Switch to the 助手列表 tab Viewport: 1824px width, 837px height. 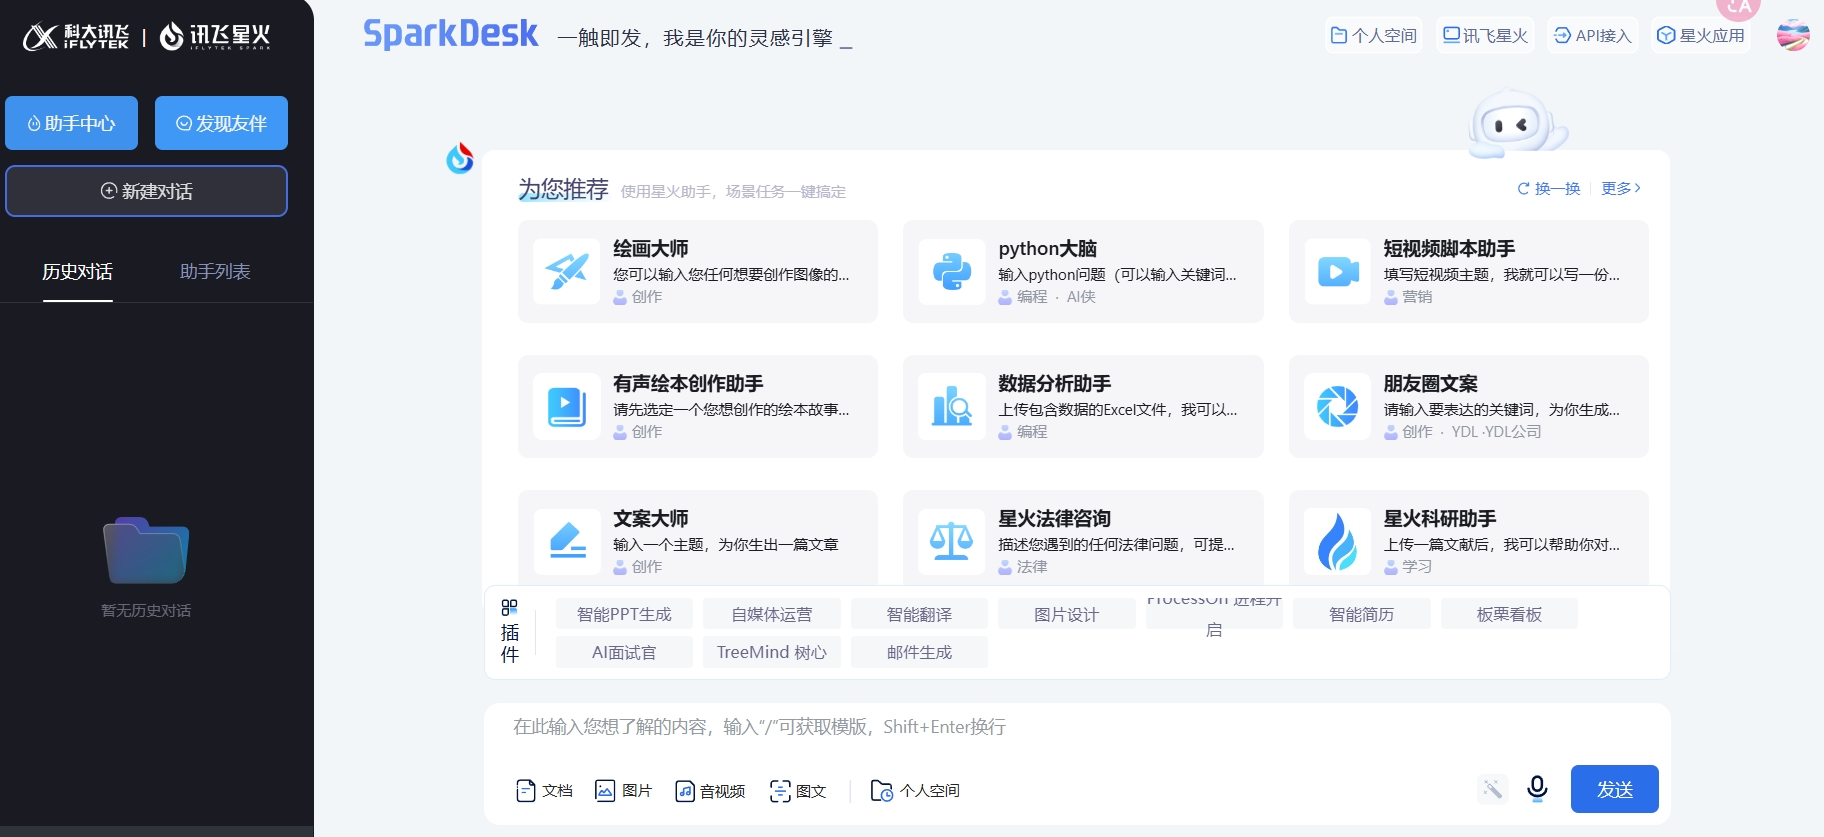(x=215, y=271)
